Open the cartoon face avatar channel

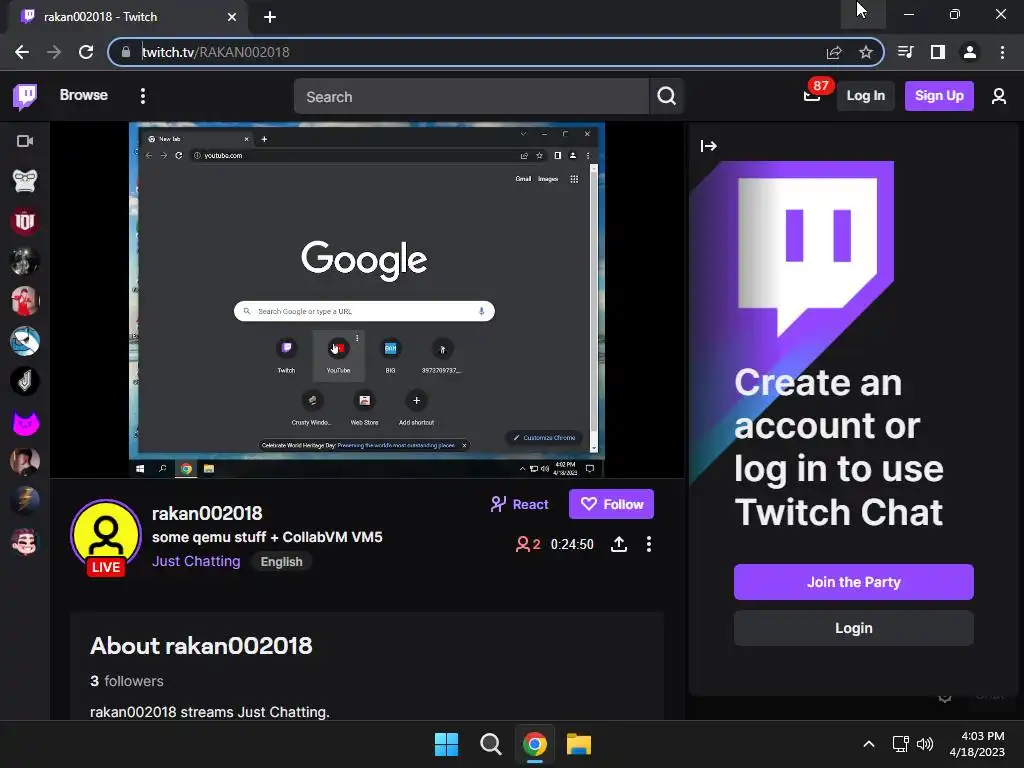pyautogui.click(x=25, y=542)
